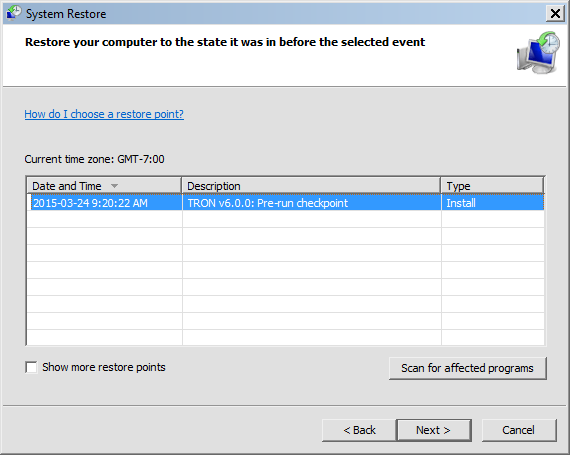Click the Restore your computer heading text
Screen dimensions: 570x455
[225, 42]
